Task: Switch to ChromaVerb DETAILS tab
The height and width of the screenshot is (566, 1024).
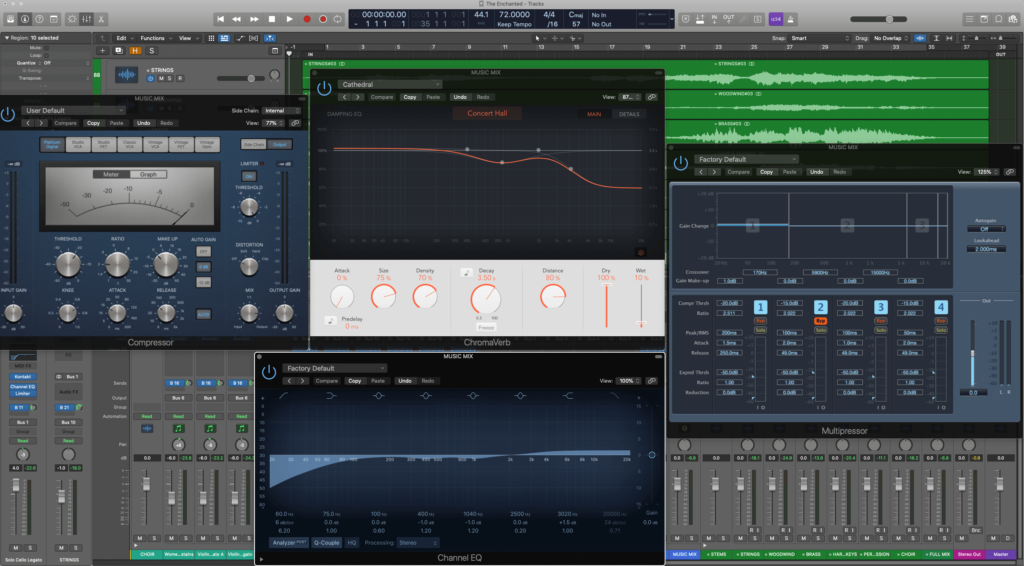Action: click(x=629, y=114)
